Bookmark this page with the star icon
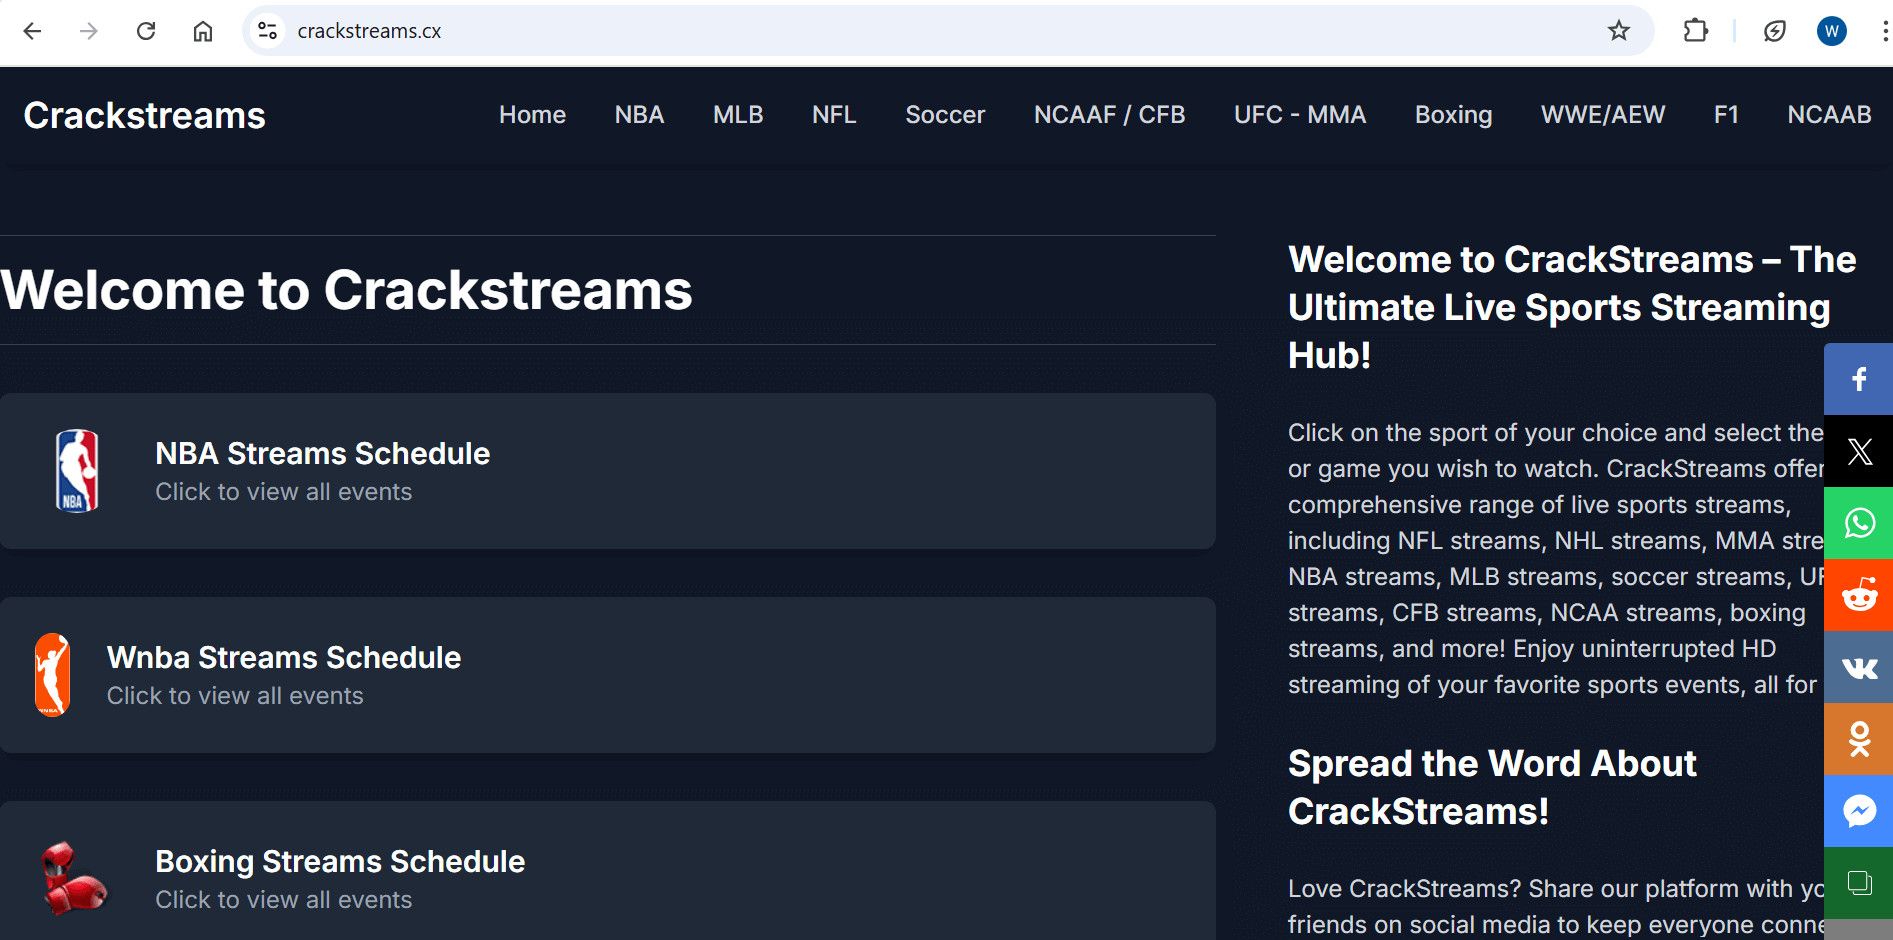Viewport: 1893px width, 940px height. (1619, 31)
